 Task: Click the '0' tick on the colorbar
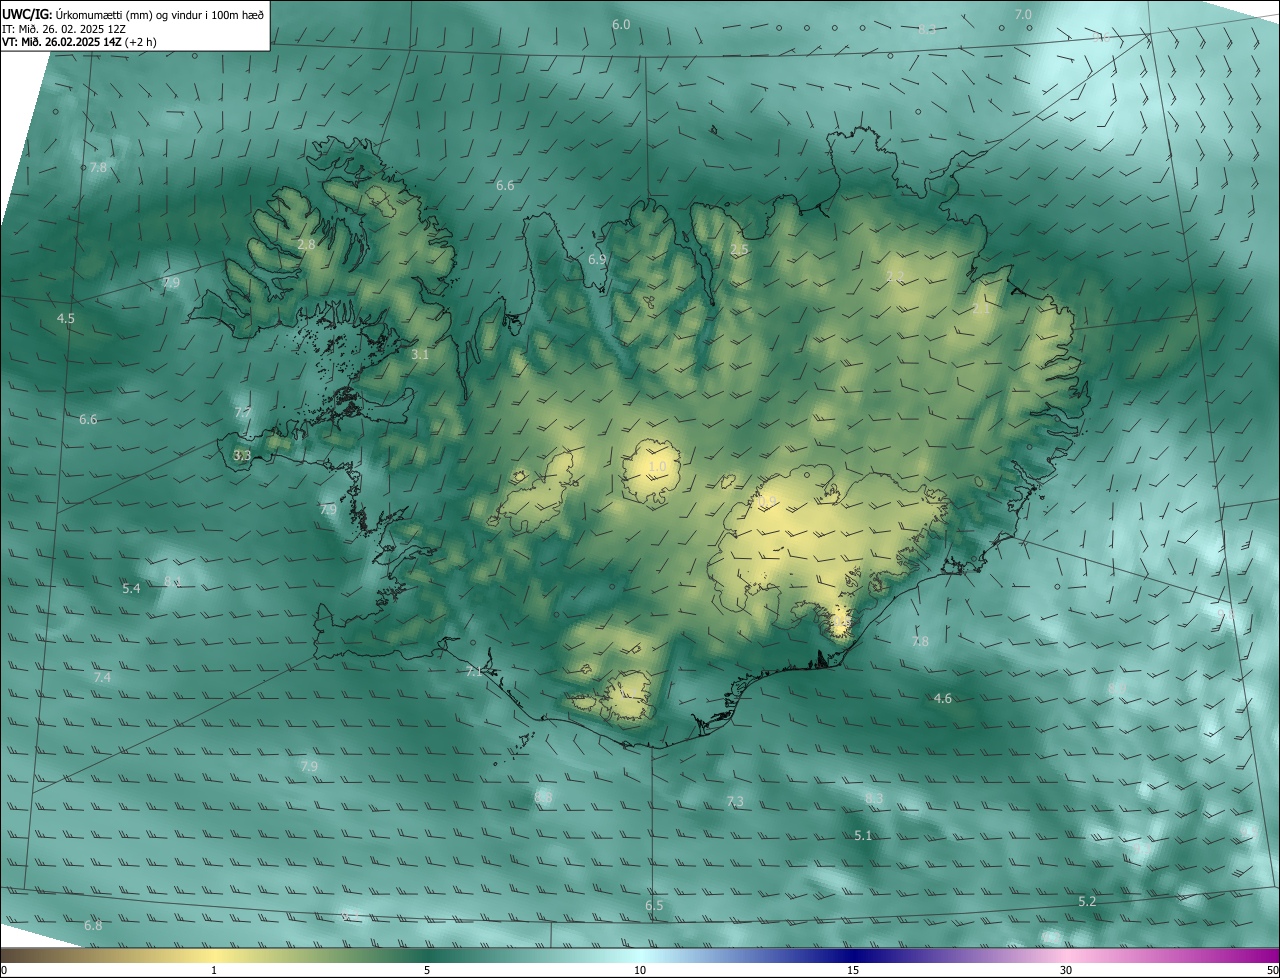4,970
